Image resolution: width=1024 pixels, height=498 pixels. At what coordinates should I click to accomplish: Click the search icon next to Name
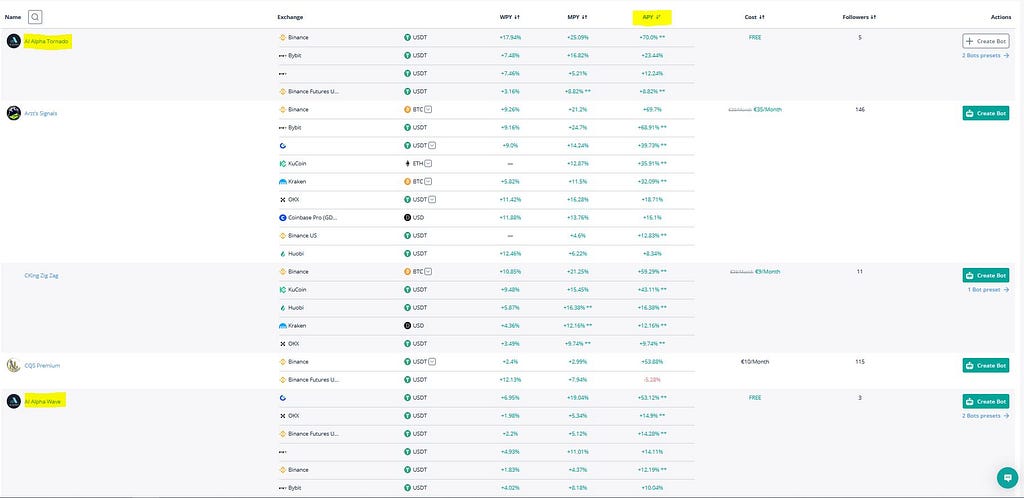click(x=35, y=17)
